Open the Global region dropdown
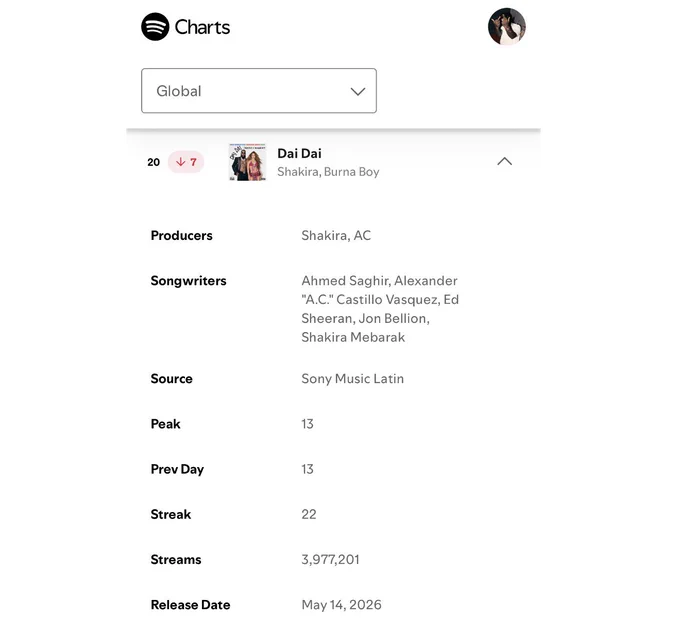This screenshot has height=620, width=680. pyautogui.click(x=259, y=91)
